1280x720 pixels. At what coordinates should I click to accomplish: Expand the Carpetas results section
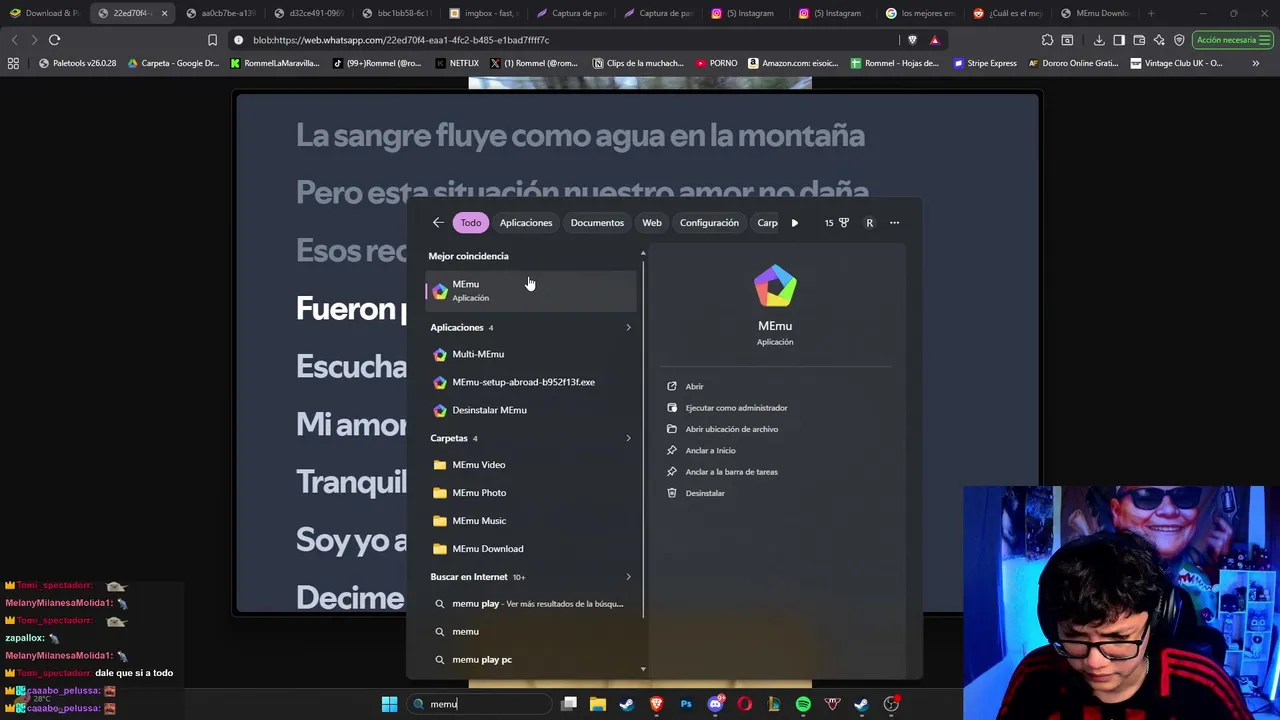pyautogui.click(x=628, y=438)
